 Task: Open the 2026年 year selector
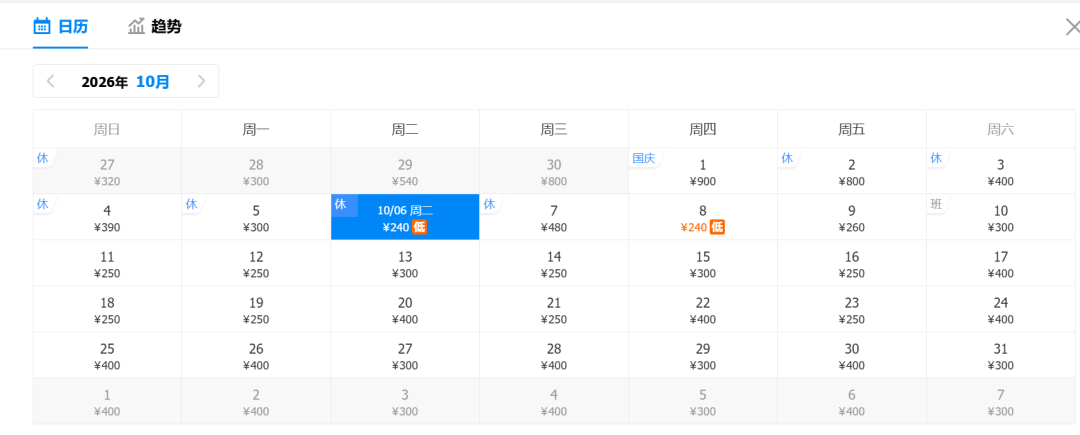click(105, 82)
